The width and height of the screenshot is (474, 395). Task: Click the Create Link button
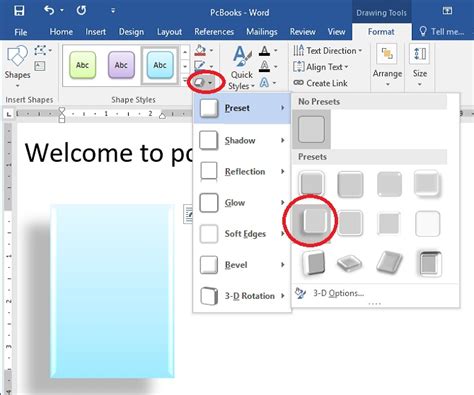320,83
